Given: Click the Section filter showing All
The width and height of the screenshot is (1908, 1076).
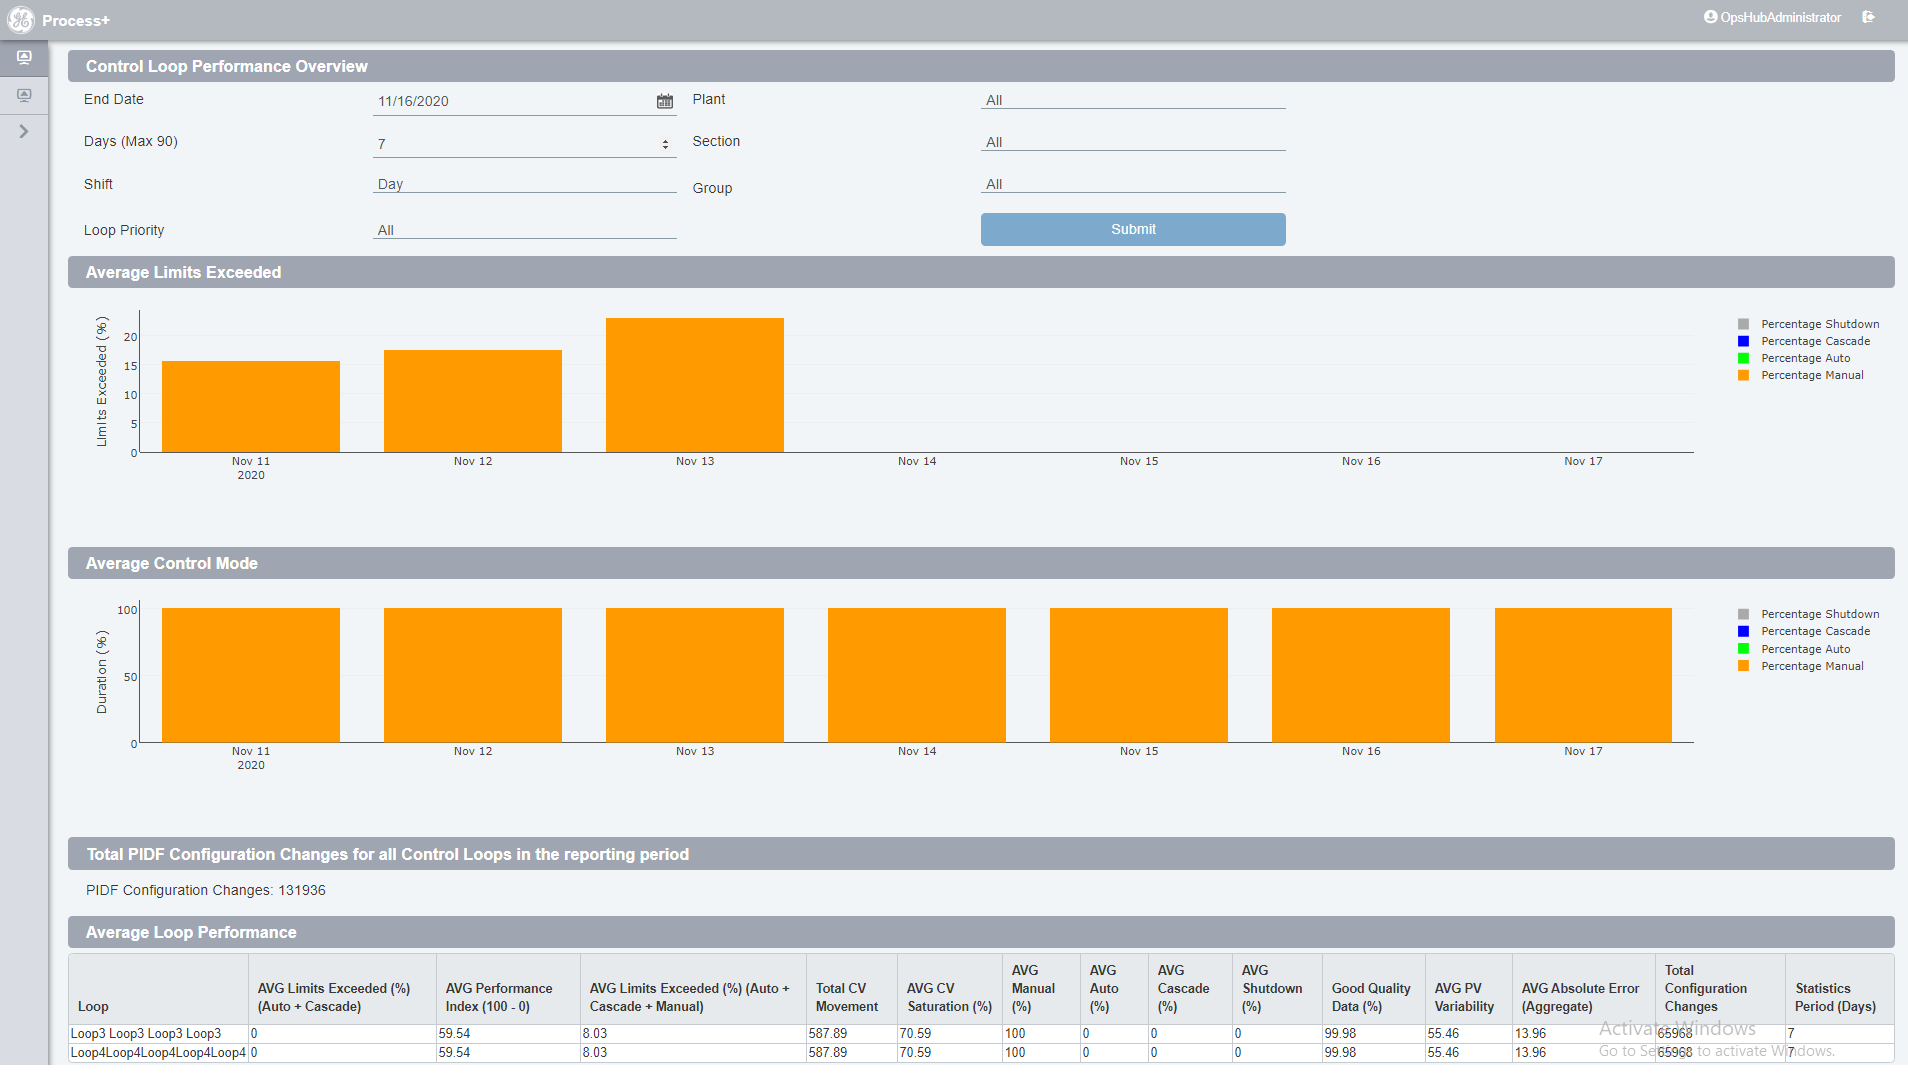Looking at the screenshot, I should (1131, 141).
